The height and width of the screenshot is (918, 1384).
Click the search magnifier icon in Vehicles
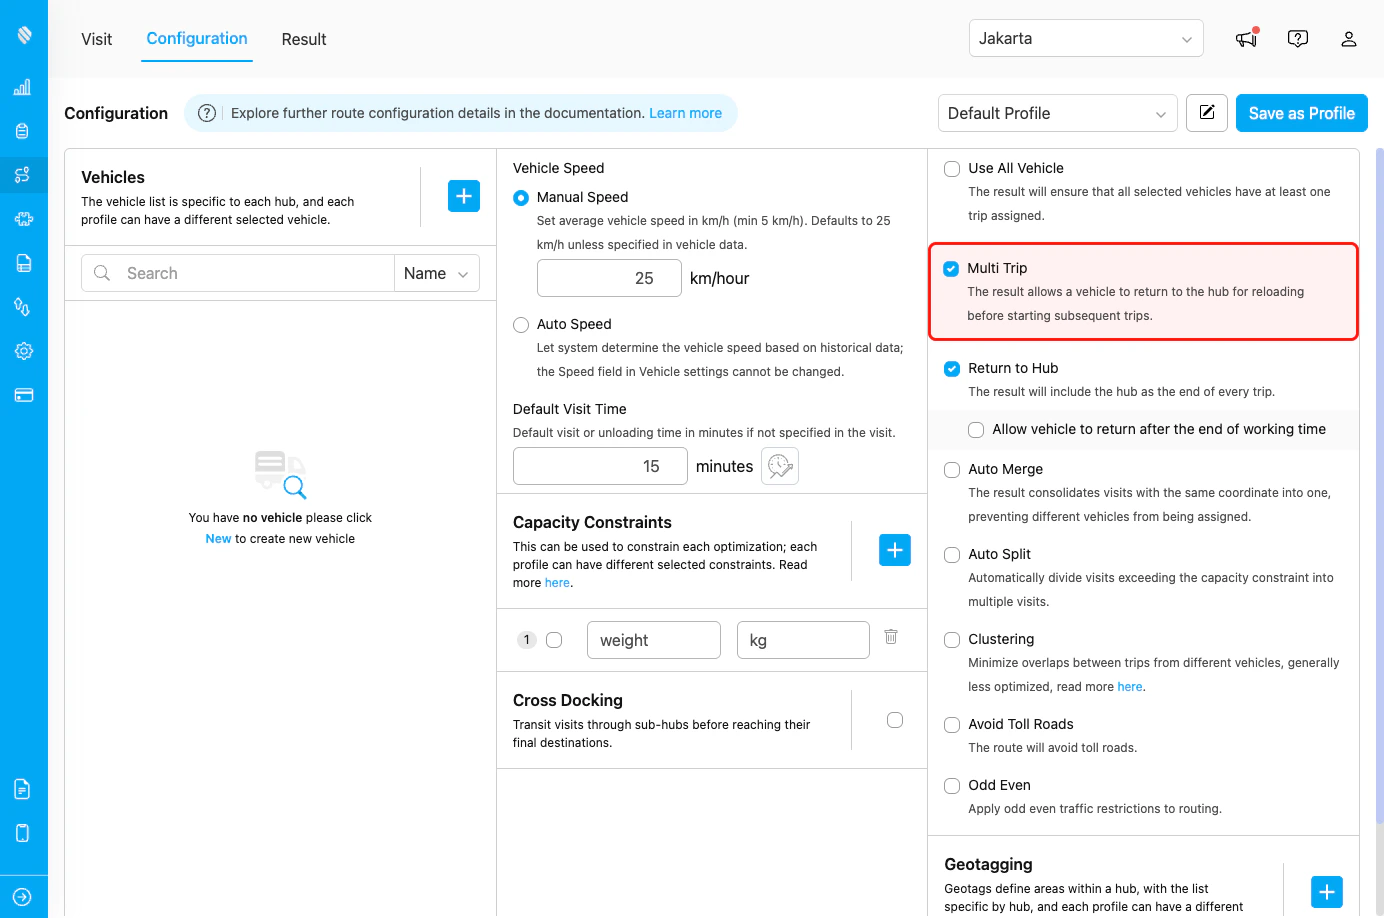point(102,273)
